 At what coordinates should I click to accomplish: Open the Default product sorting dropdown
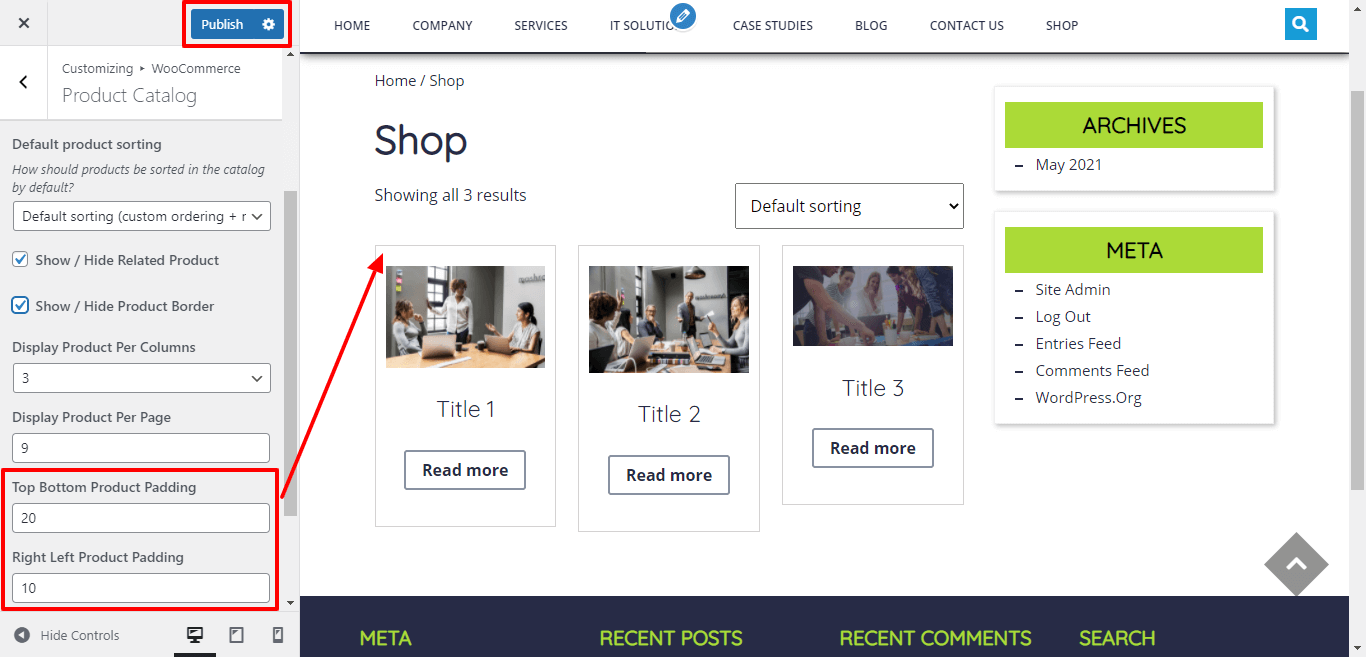(142, 216)
